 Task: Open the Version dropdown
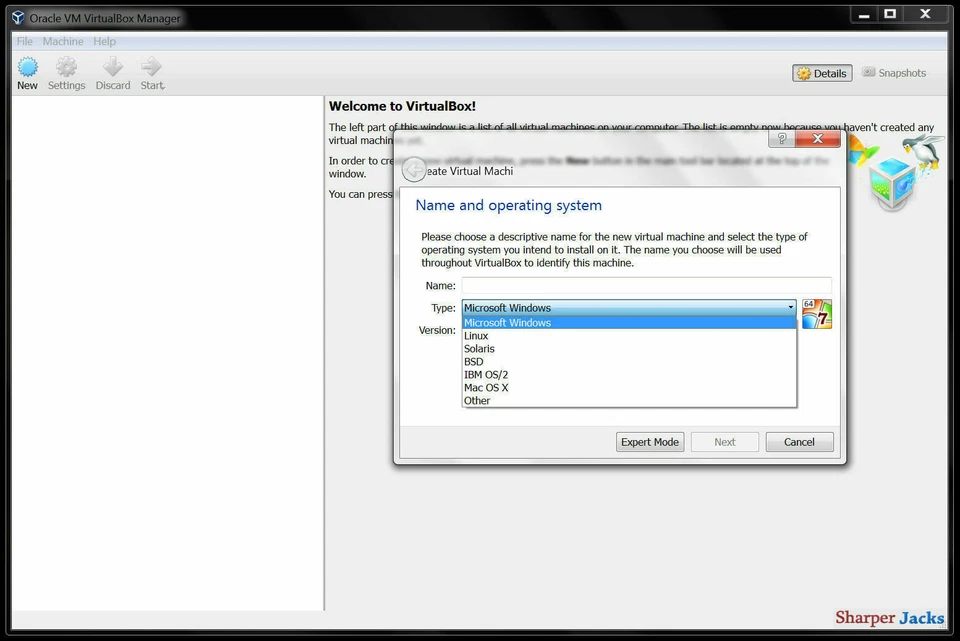pos(628,330)
